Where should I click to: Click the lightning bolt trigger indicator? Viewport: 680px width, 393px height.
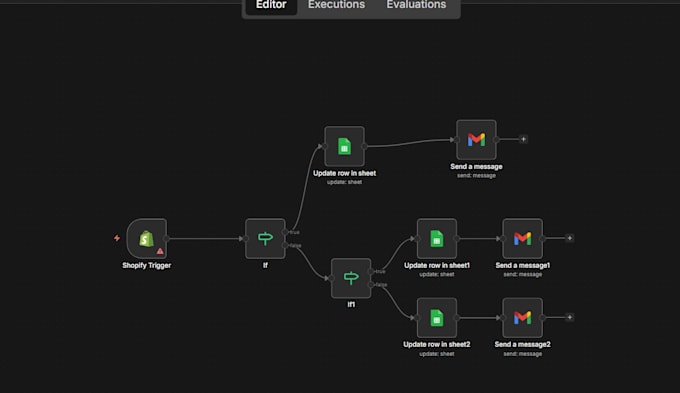tap(117, 238)
